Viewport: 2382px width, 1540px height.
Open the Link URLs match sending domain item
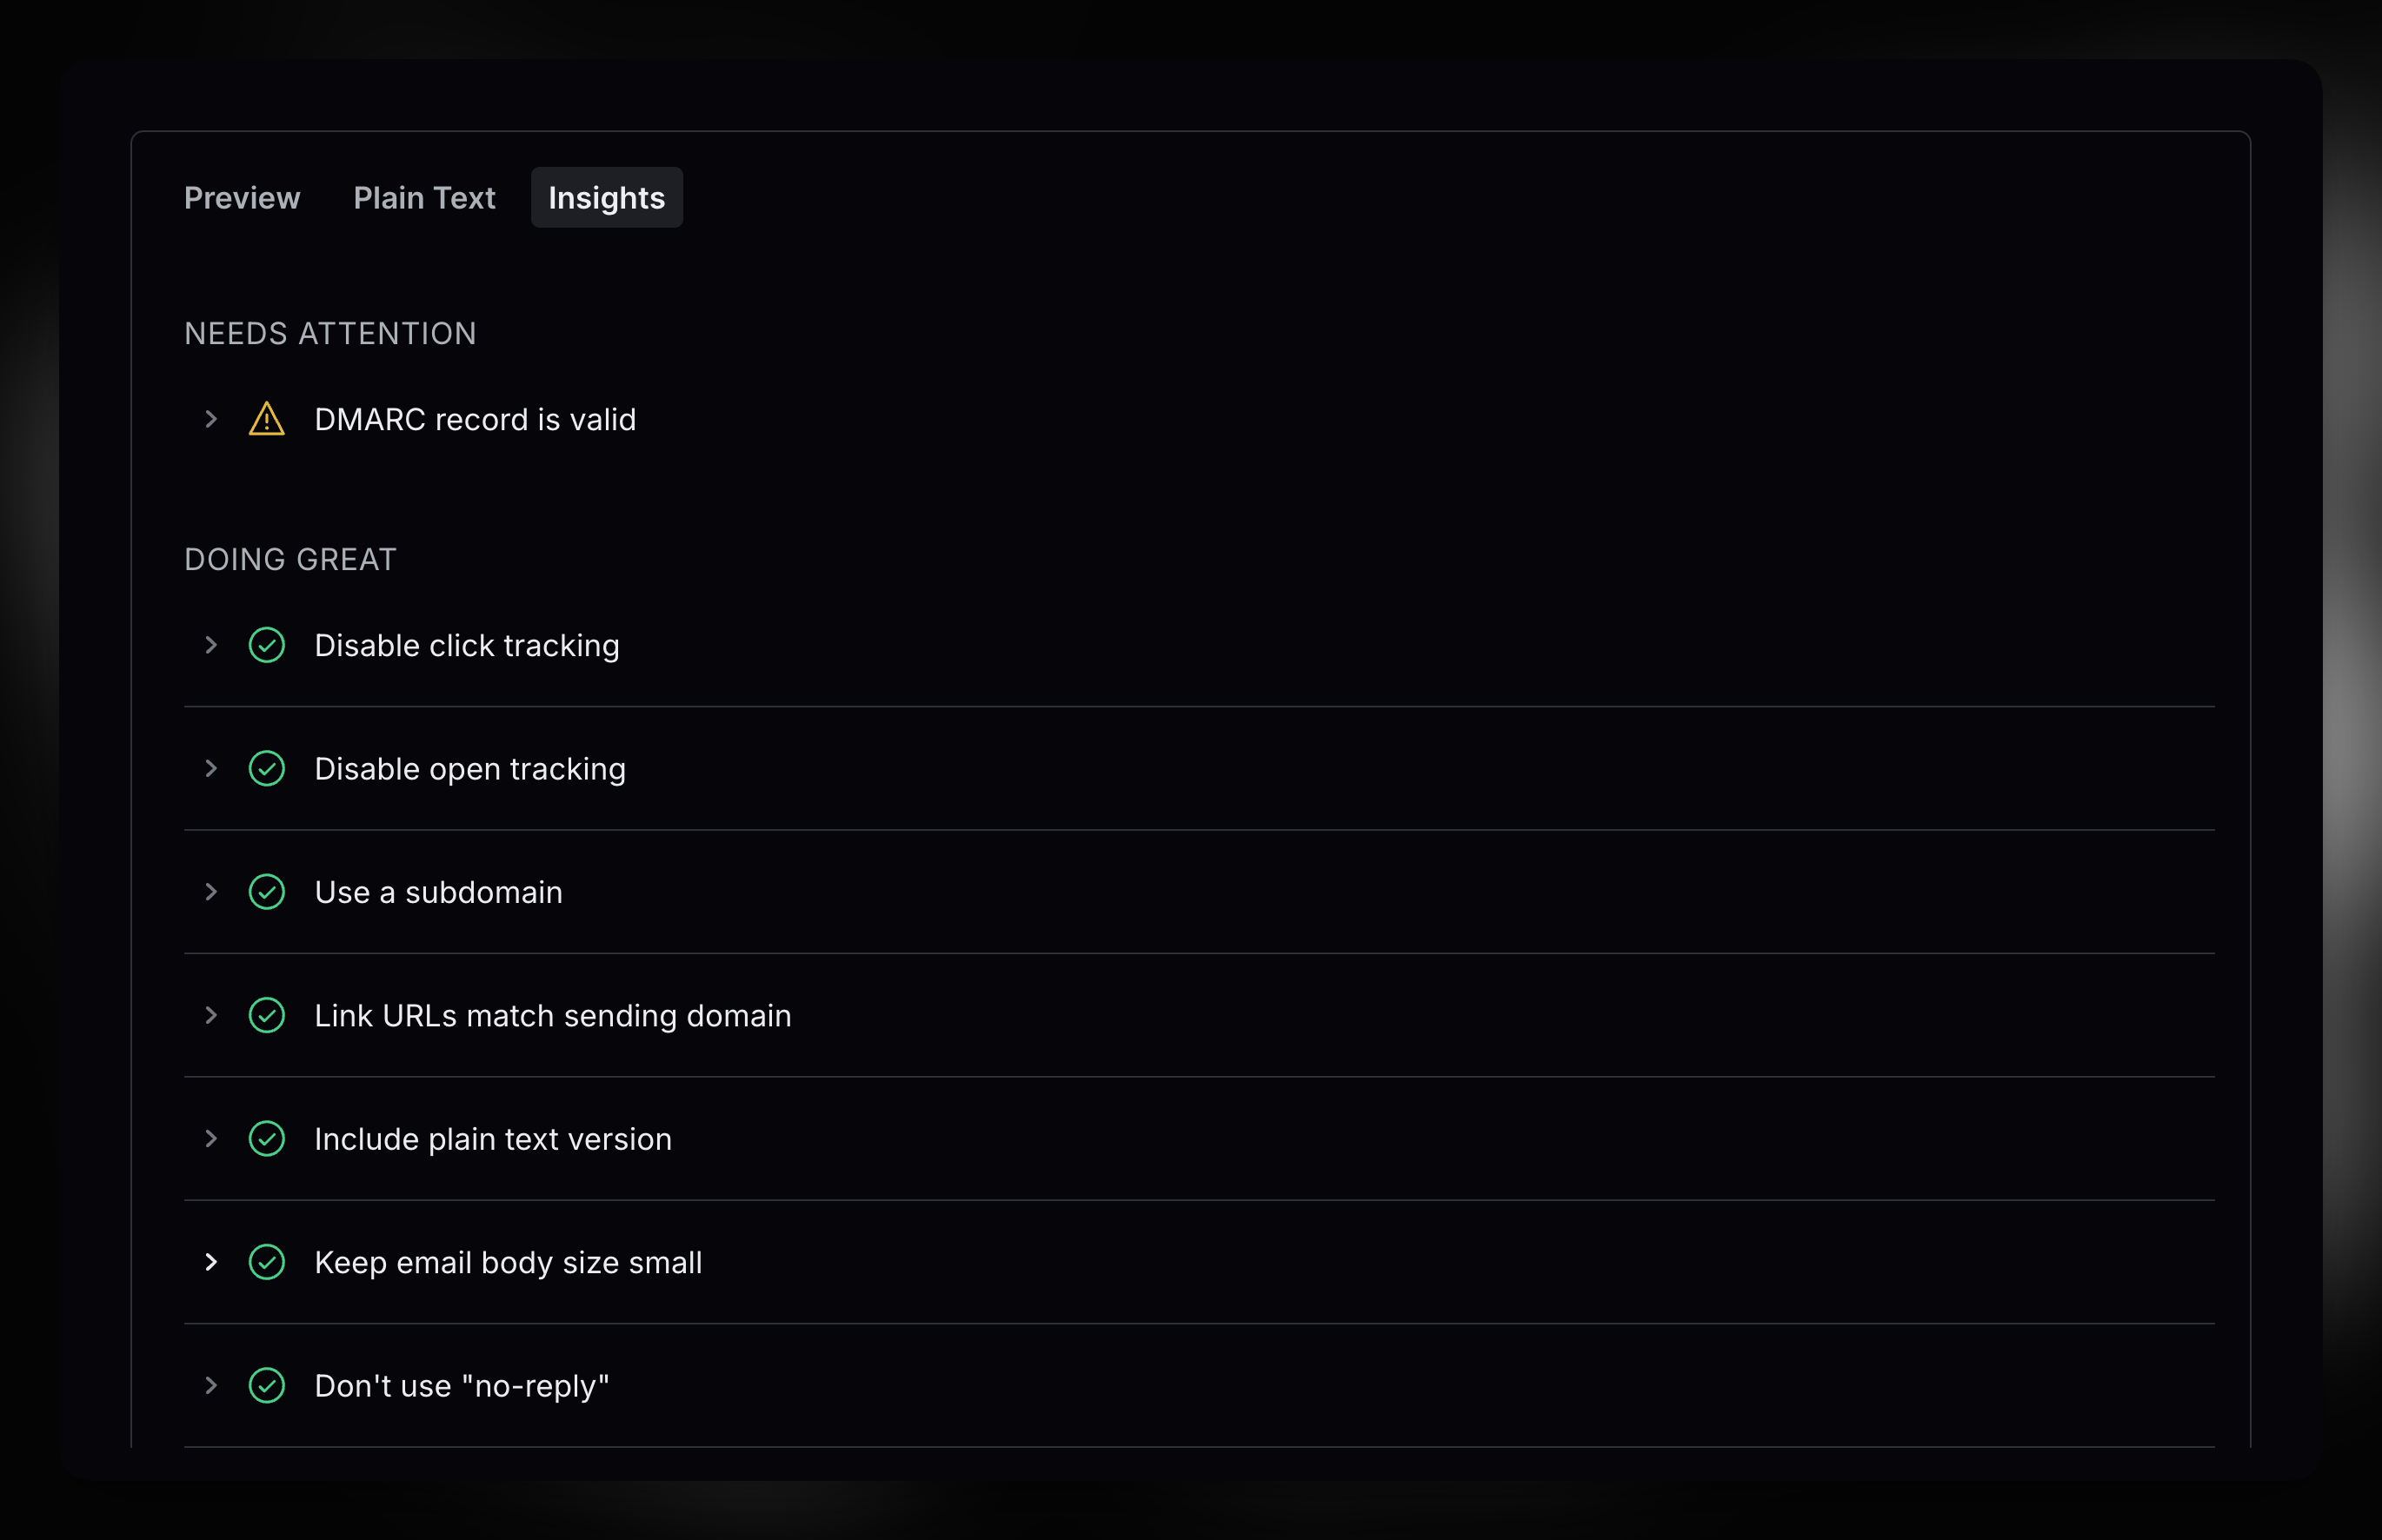[552, 1015]
